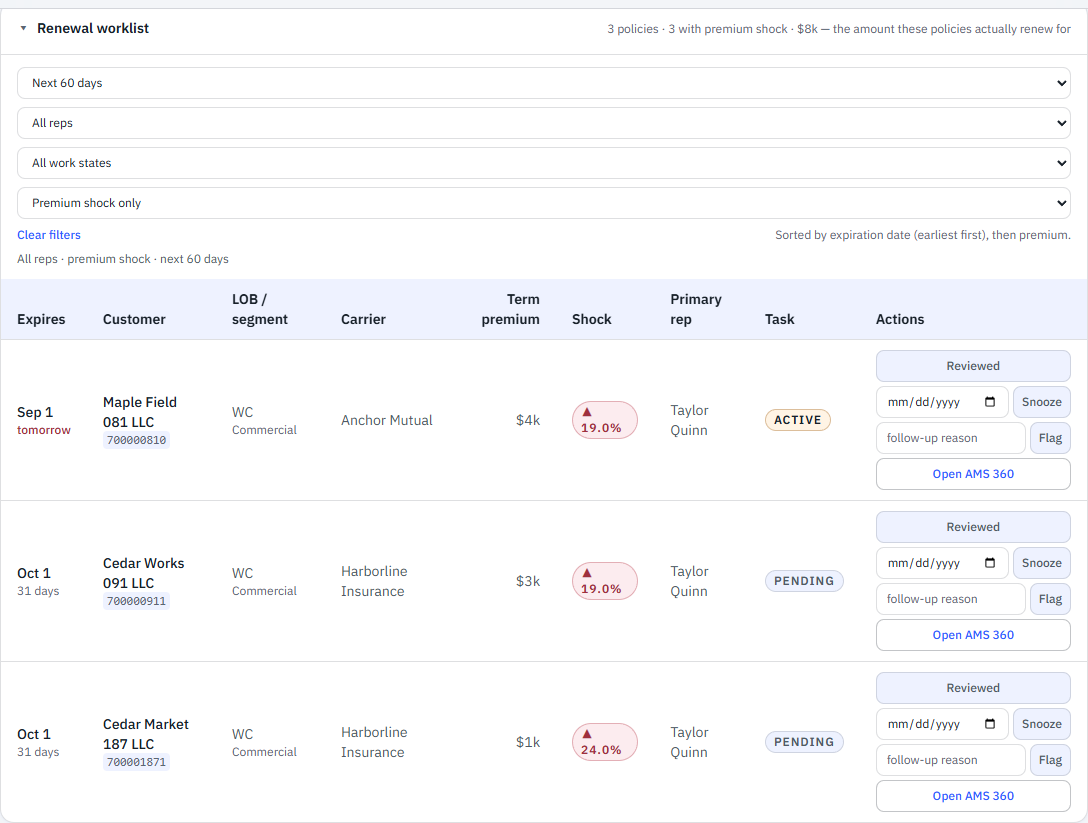1088x823 pixels.
Task: Click policy number 700001871
Action: 136,762
